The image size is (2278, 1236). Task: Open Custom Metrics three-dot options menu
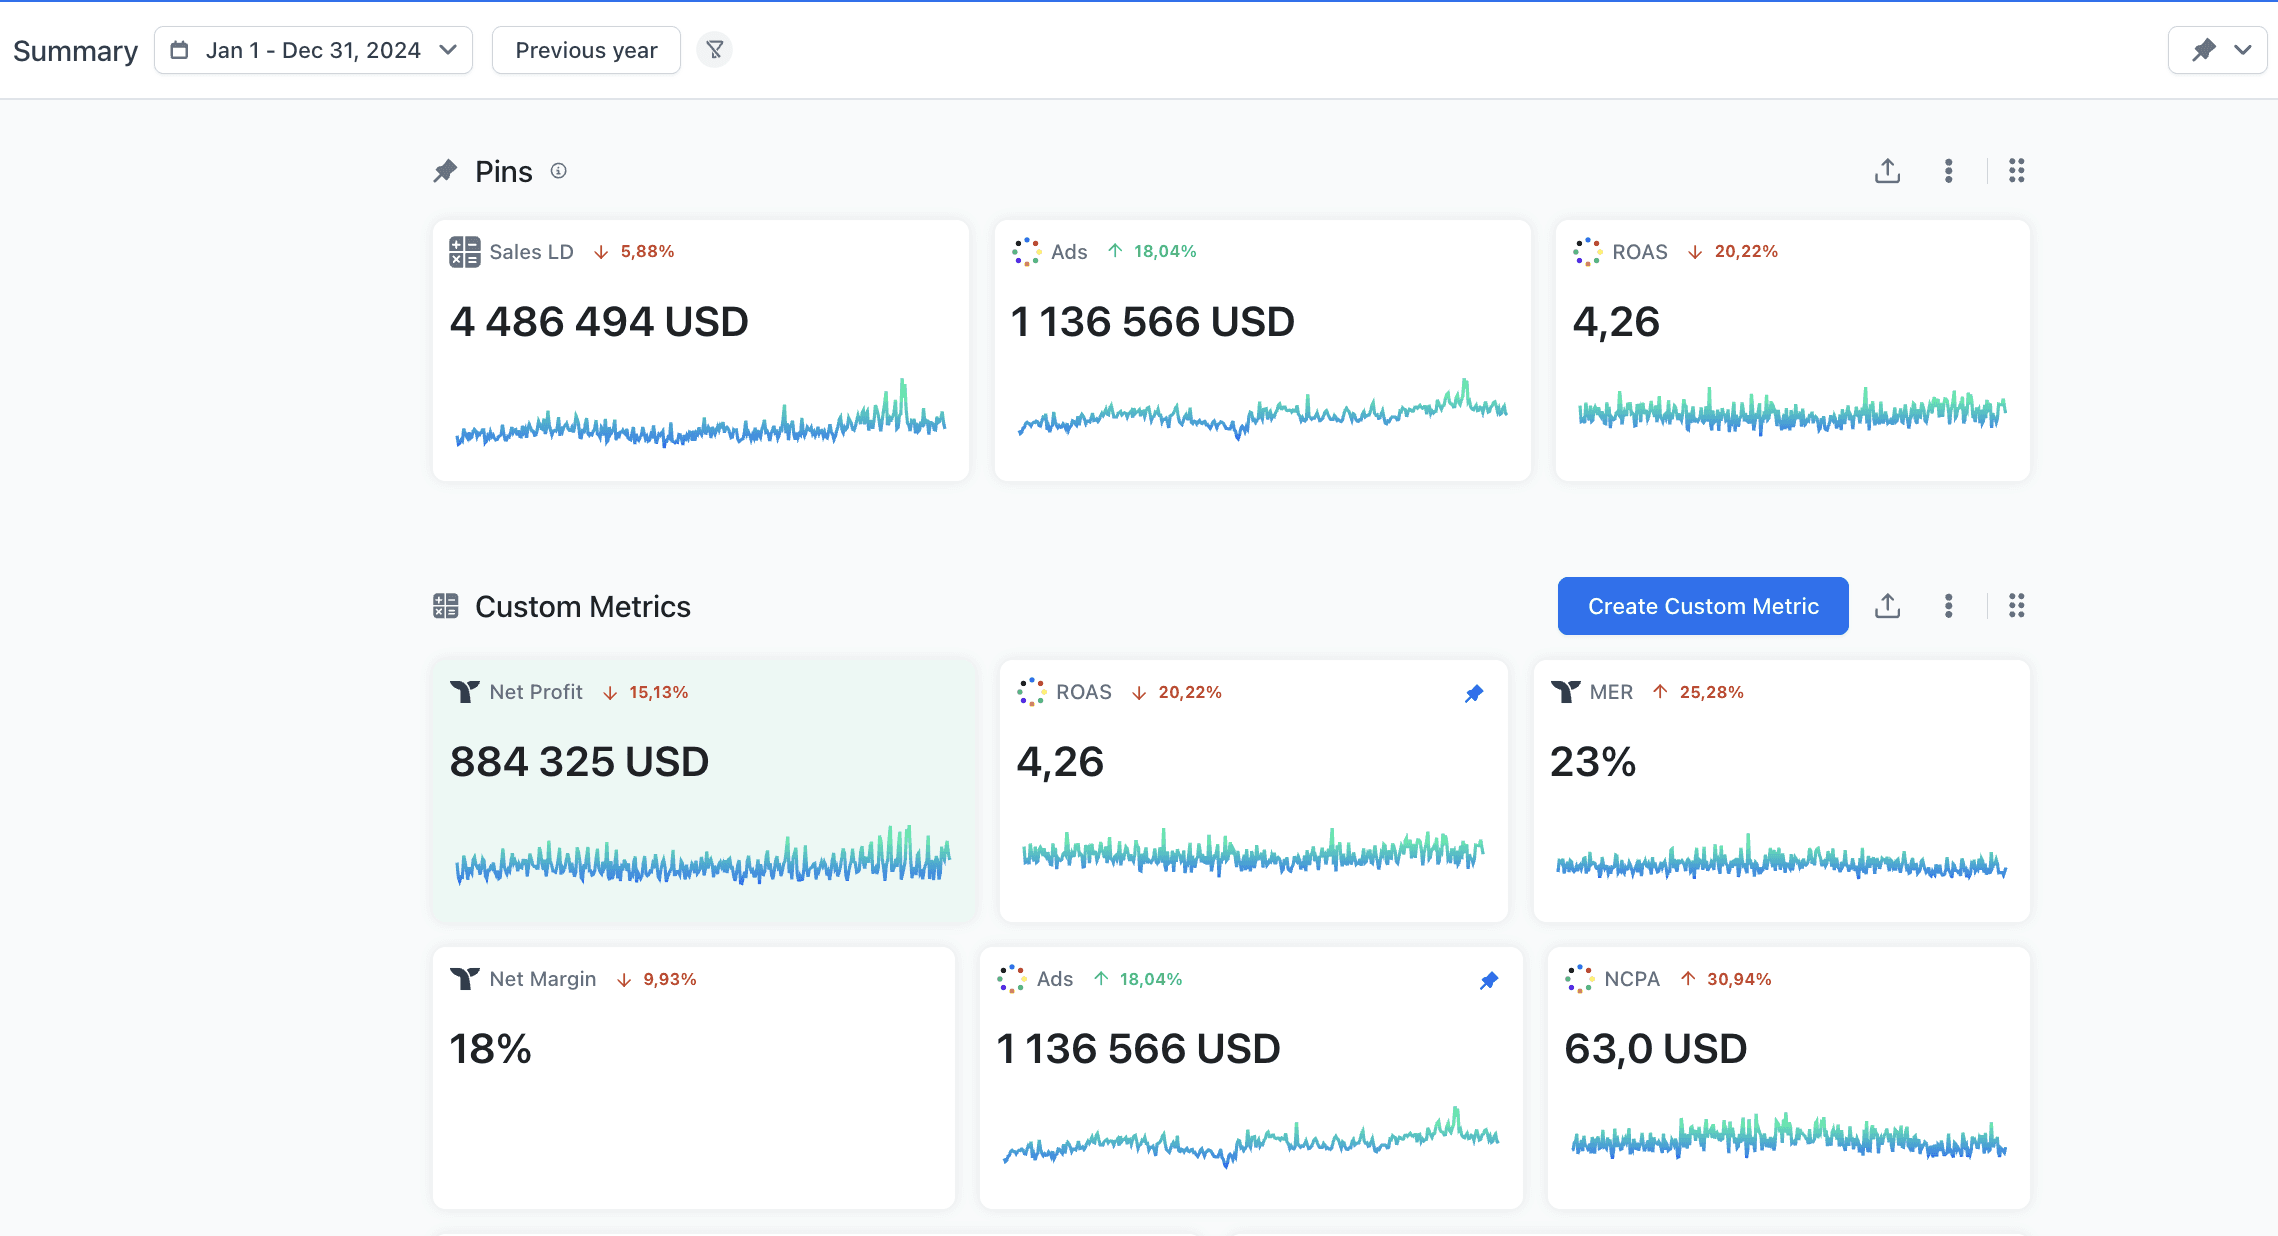(1948, 606)
